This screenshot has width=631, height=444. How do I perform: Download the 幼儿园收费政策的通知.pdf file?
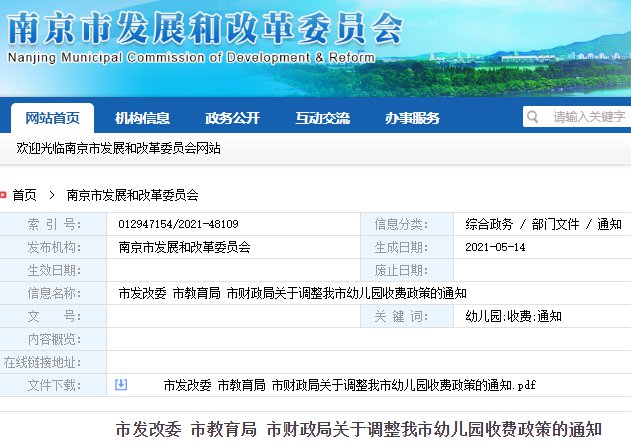(350, 385)
